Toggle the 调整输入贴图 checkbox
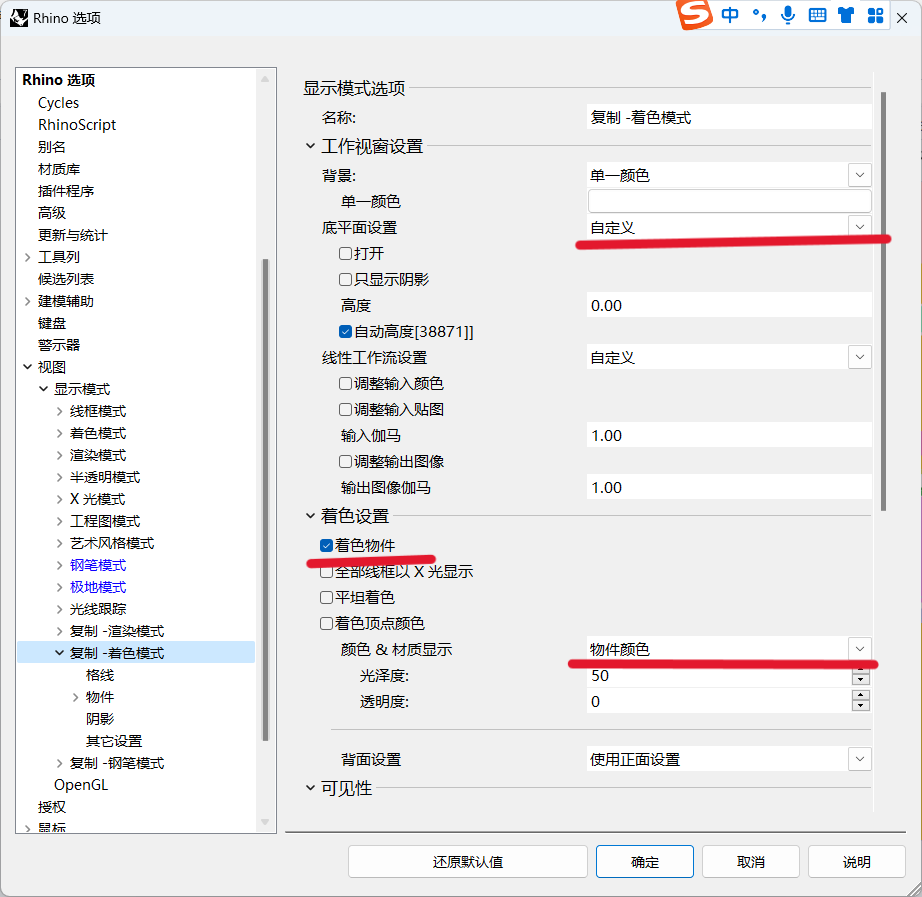922x897 pixels. click(346, 409)
